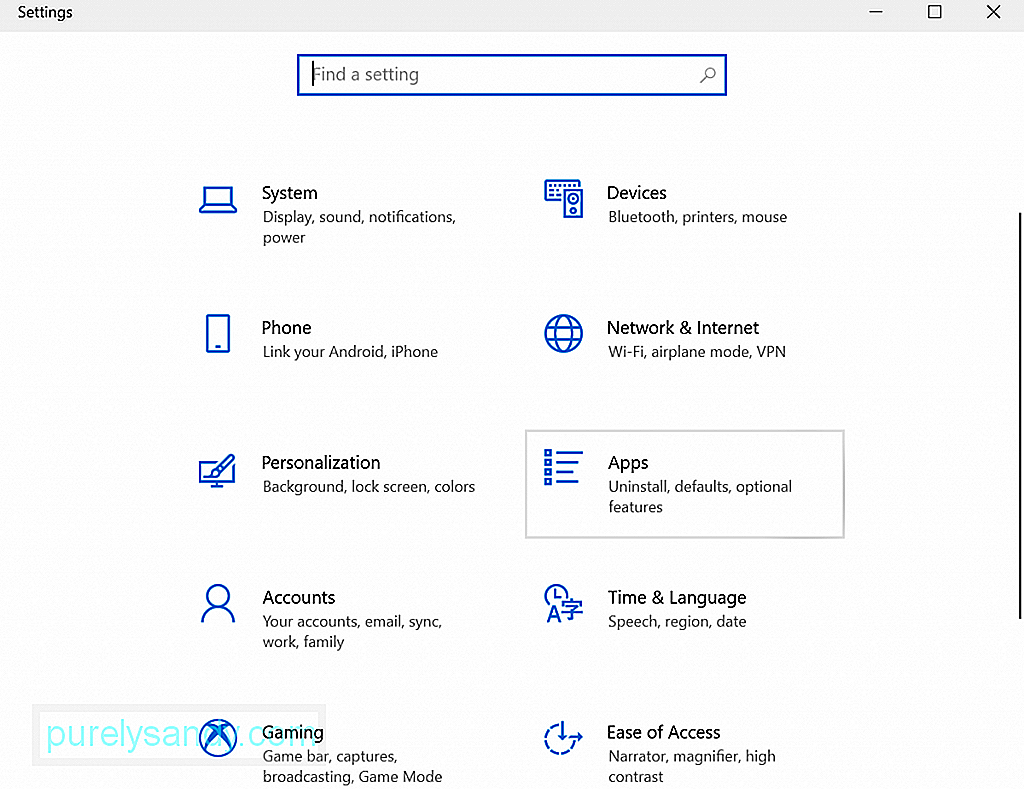1024x789 pixels.
Task: Click the Network & Internet globe icon
Action: [563, 333]
